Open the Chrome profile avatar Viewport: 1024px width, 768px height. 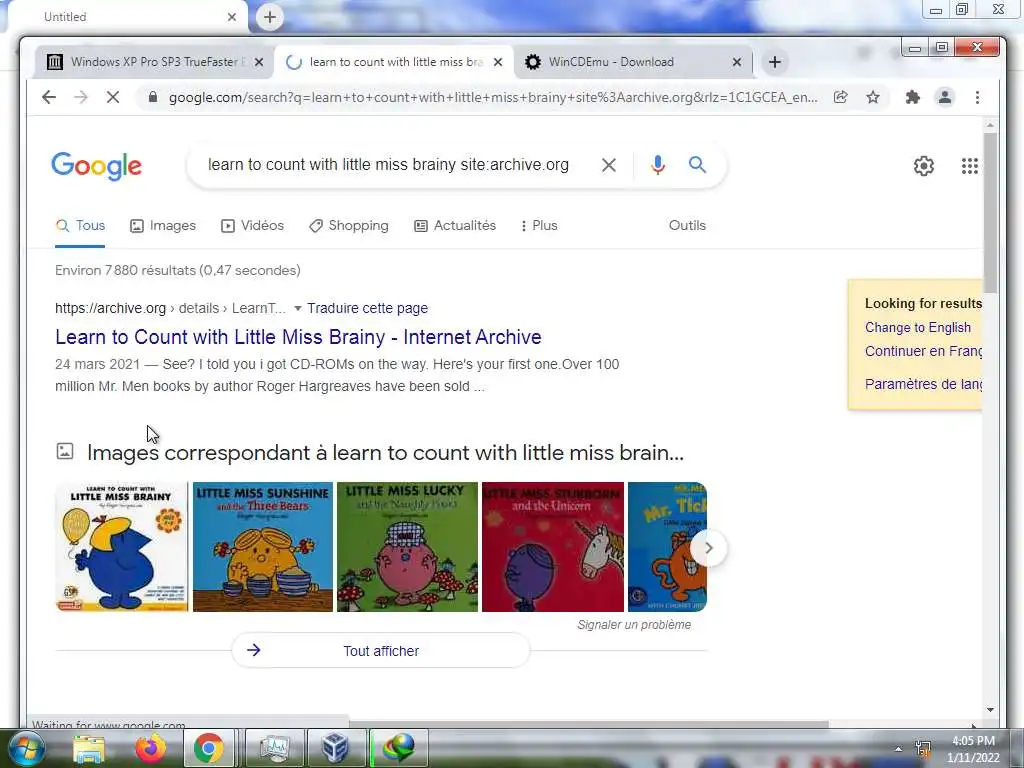945,97
